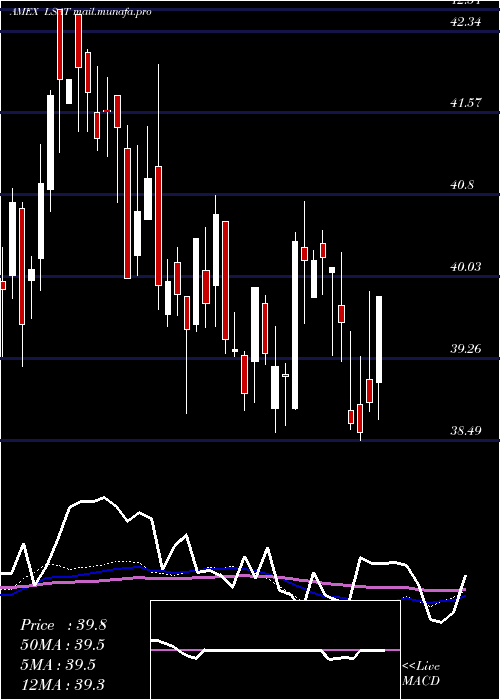Click the <<Live MACD label
Viewport: 500px width, 700px height.
(421, 673)
